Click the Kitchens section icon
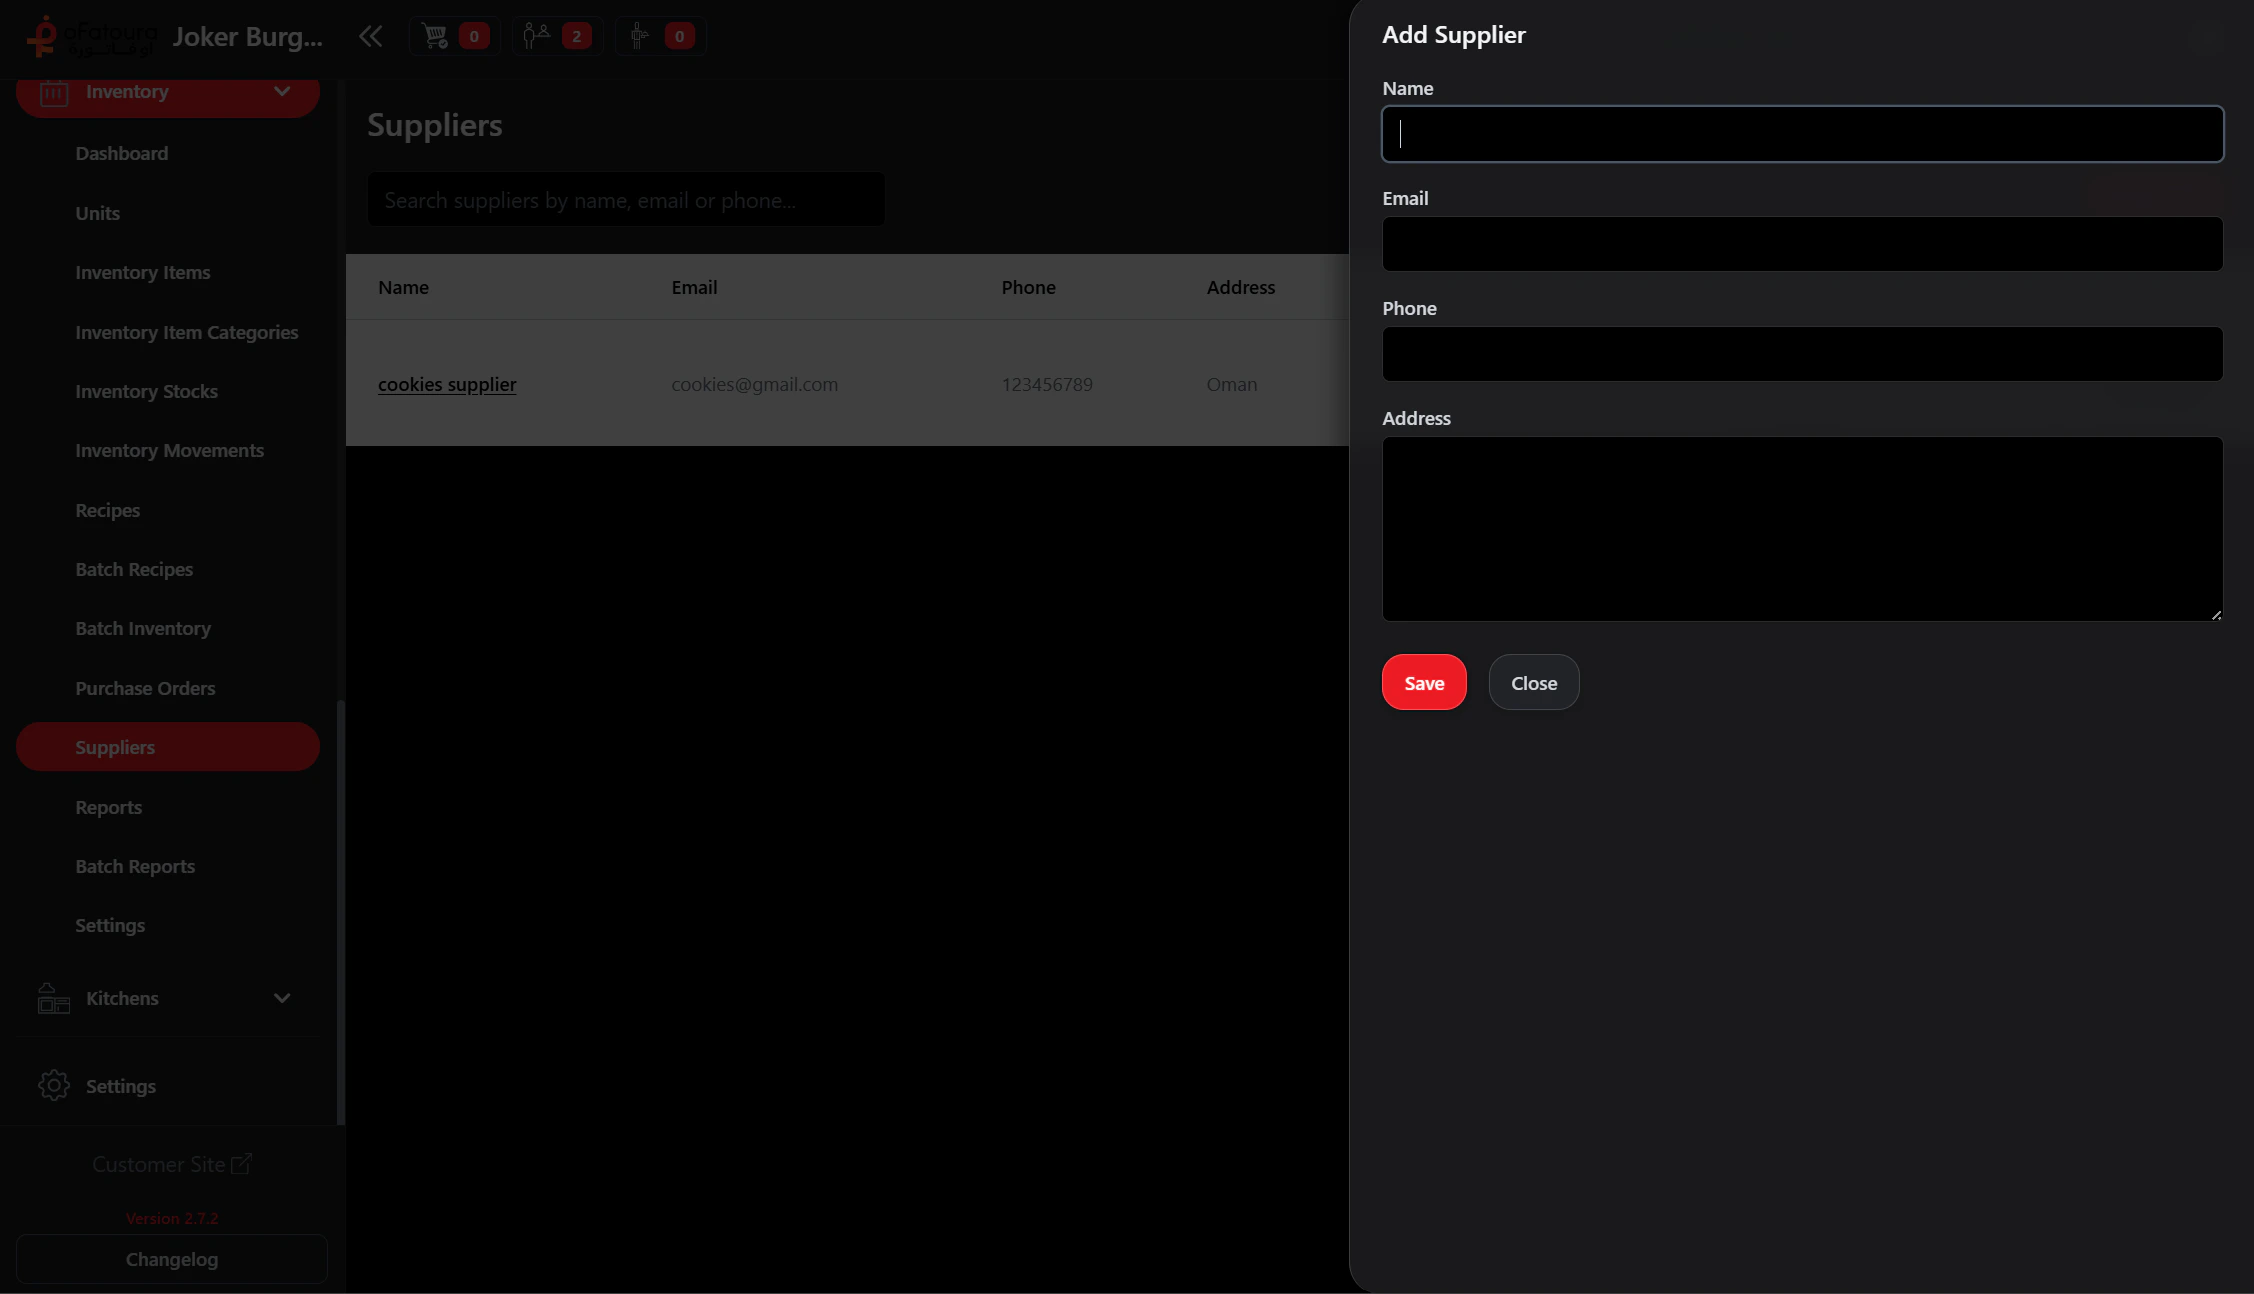 (53, 998)
